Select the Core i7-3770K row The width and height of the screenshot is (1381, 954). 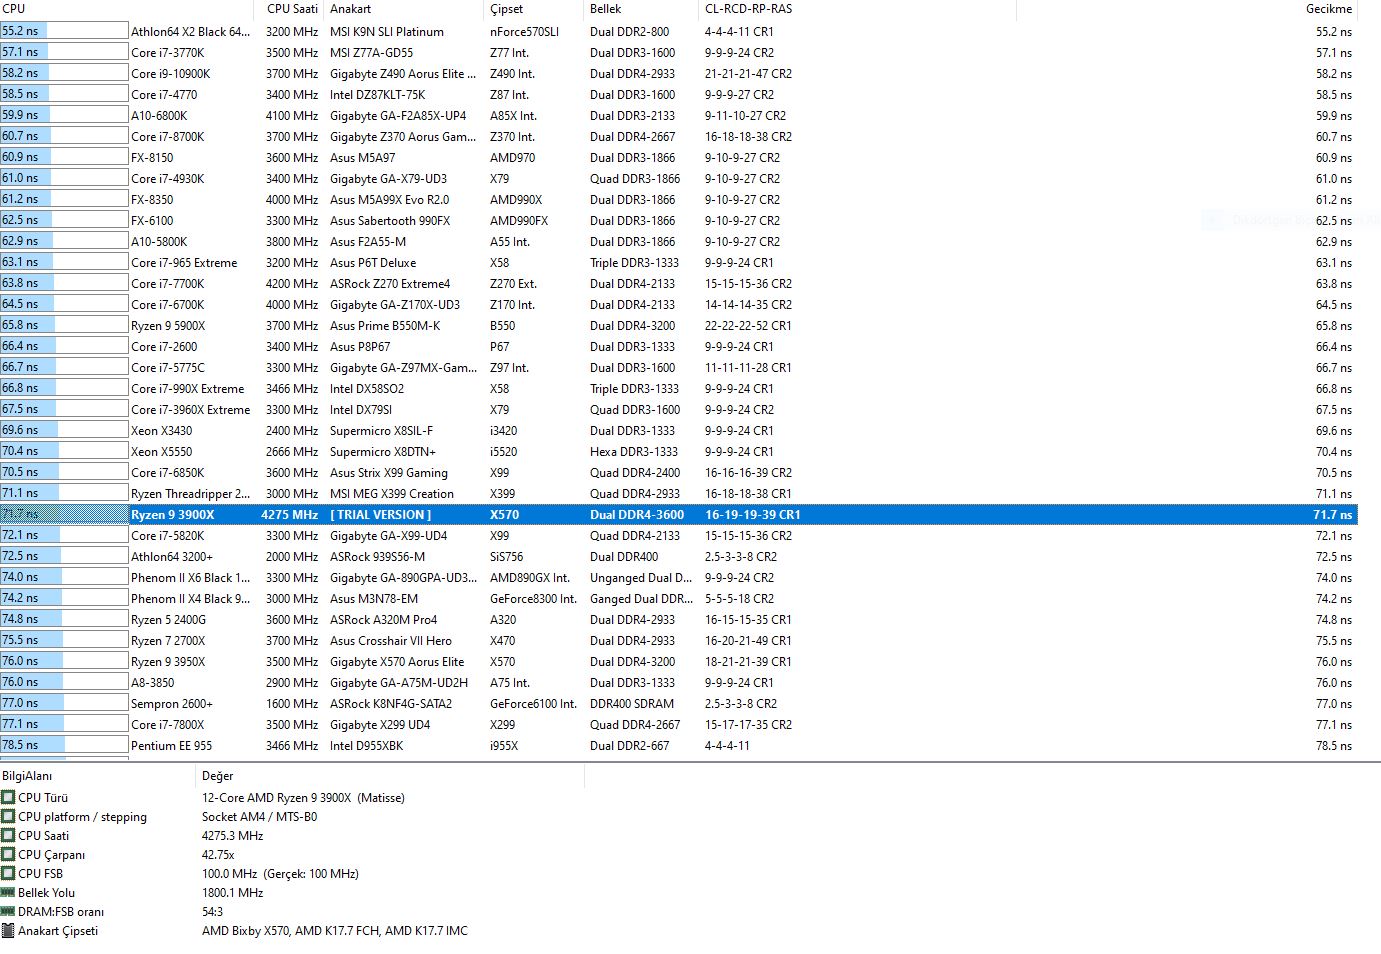point(678,52)
